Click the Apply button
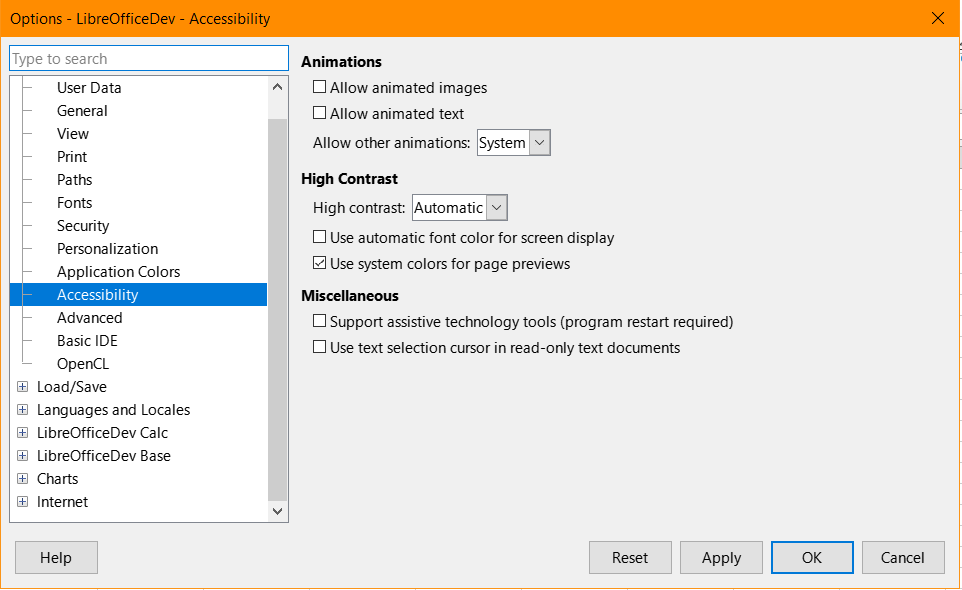Screen dimensions: 962x590 pos(721,557)
